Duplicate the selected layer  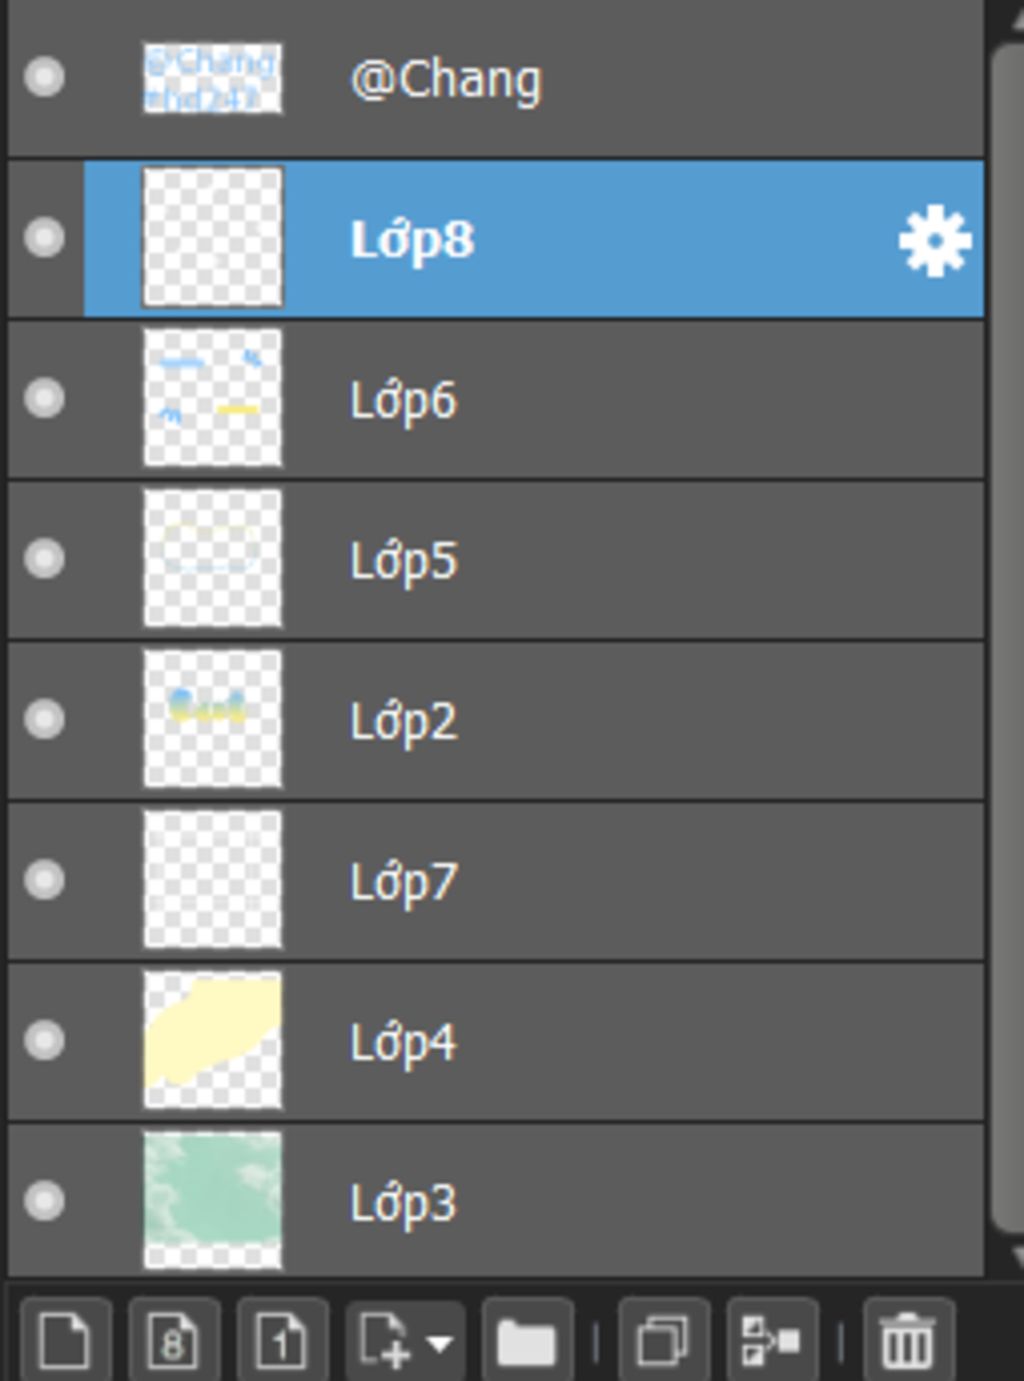[663, 1340]
